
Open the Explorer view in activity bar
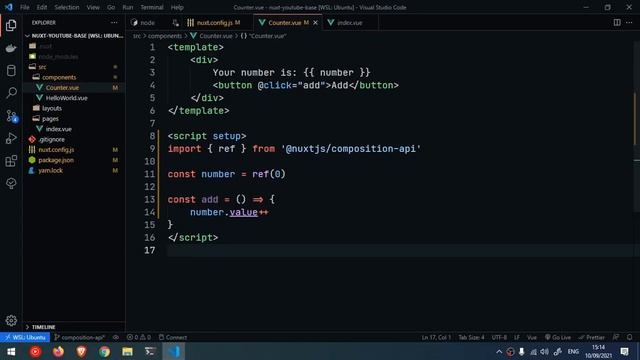pos(11,25)
